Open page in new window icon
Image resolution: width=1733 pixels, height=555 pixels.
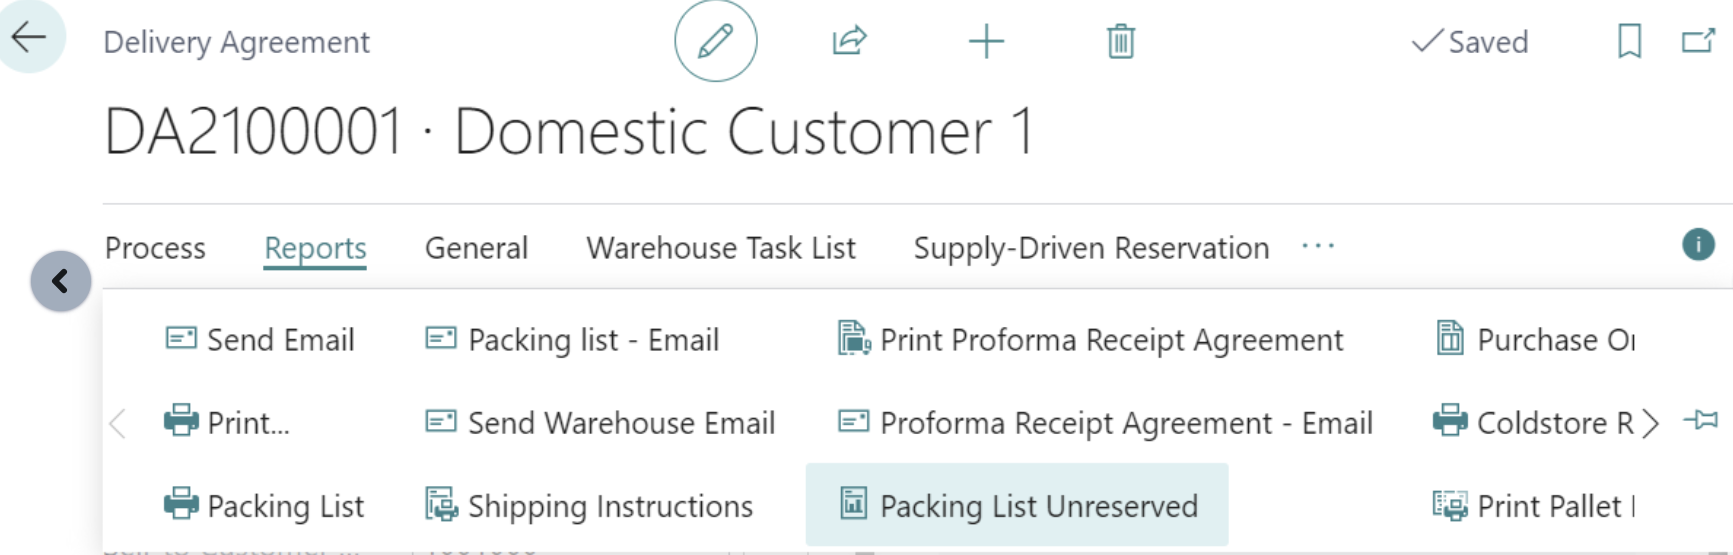(1697, 41)
